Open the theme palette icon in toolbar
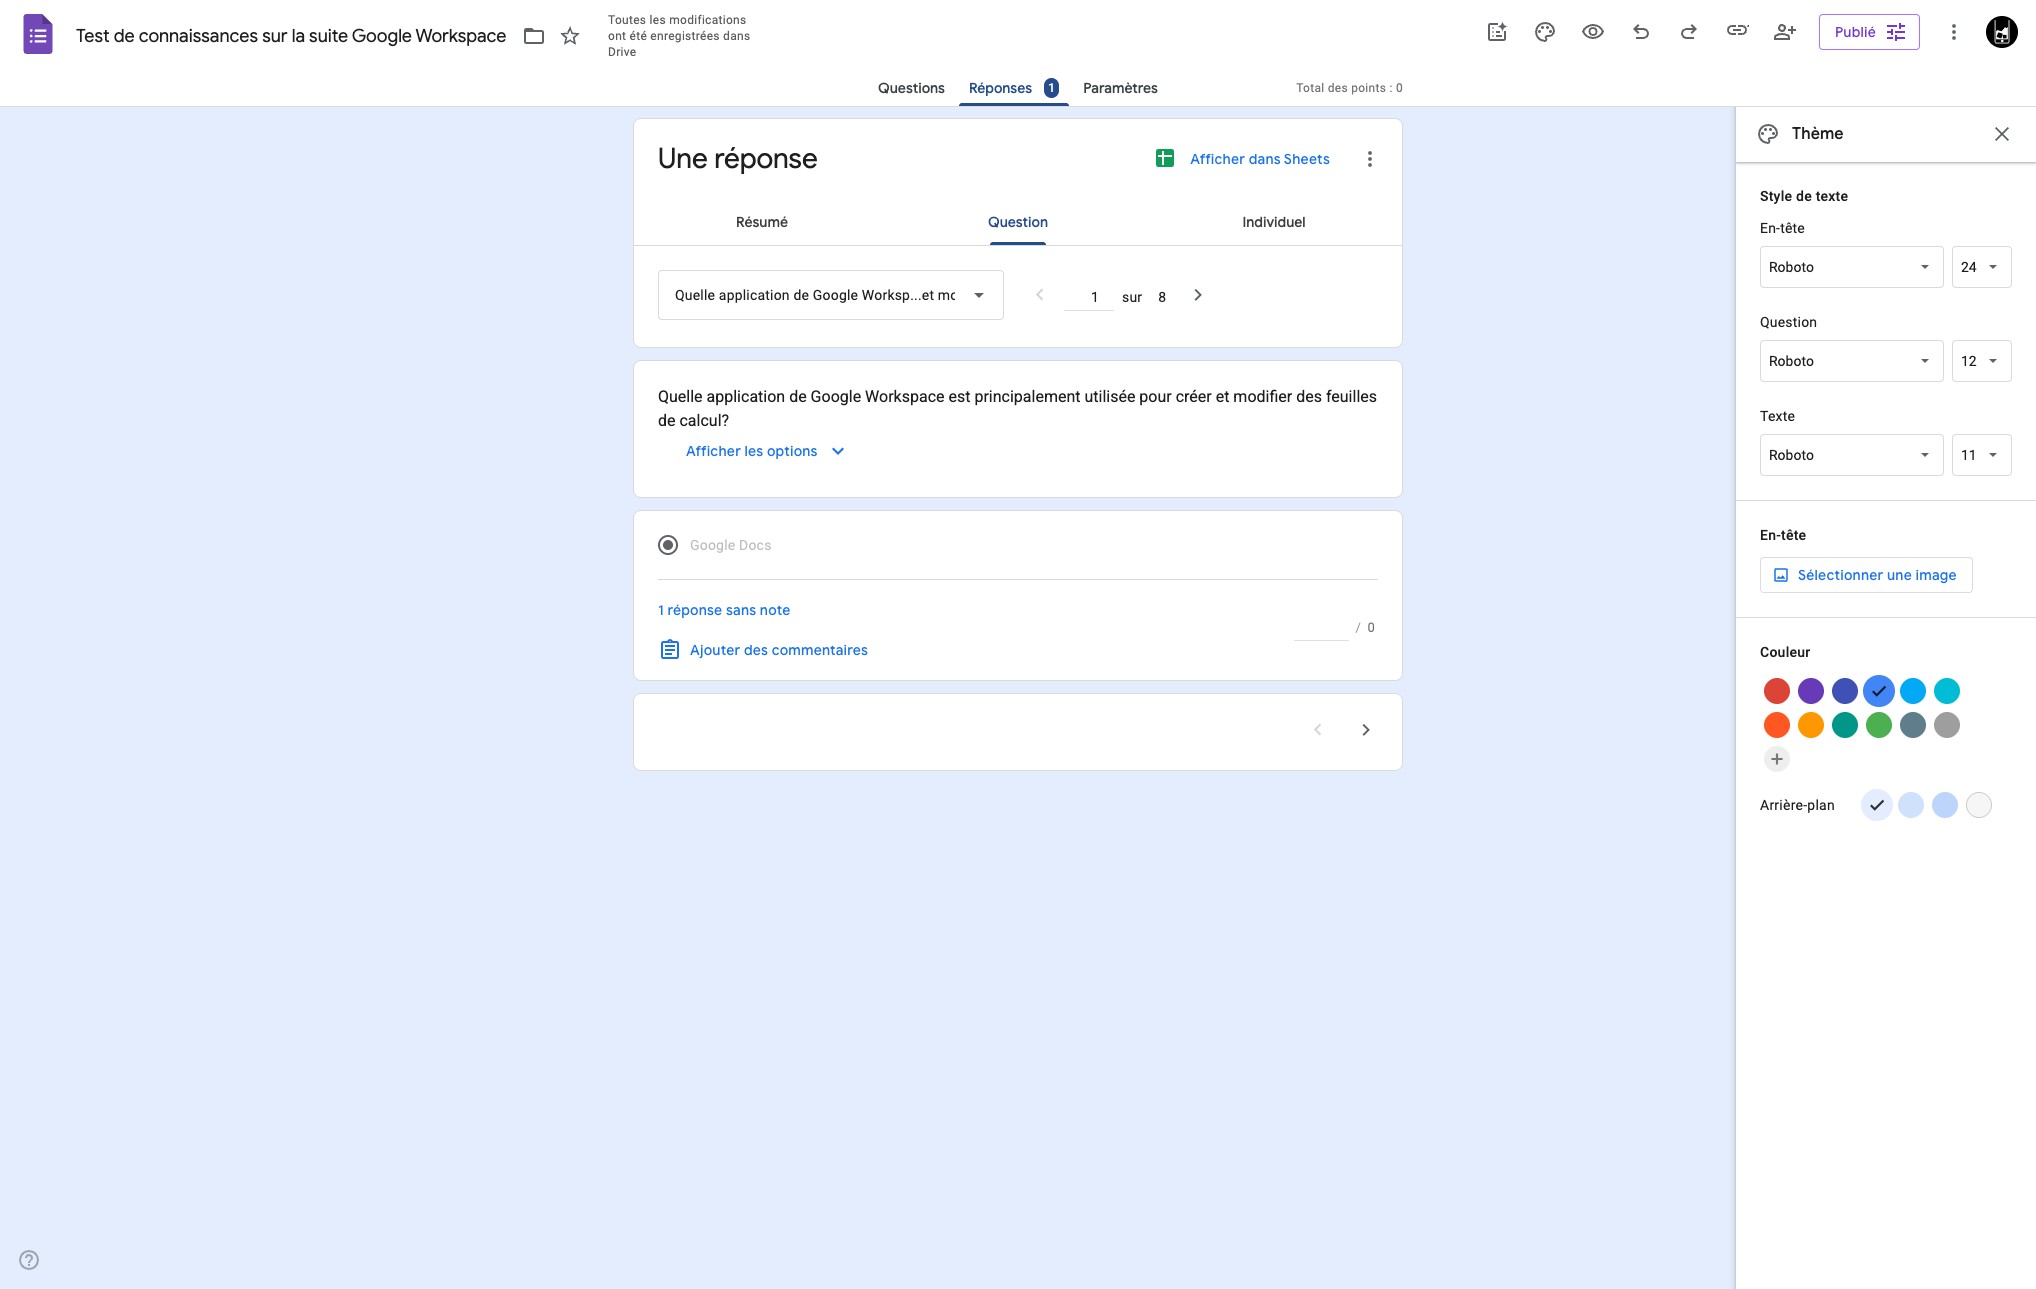 pos(1545,32)
